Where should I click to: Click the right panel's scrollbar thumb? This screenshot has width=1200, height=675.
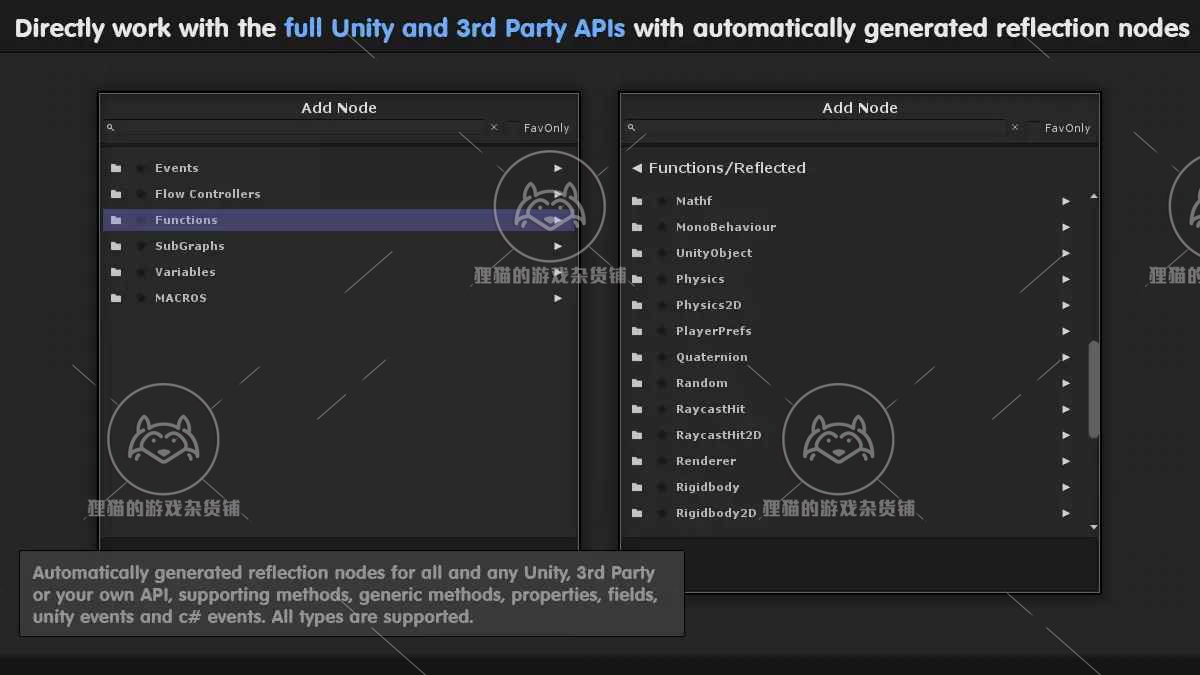pyautogui.click(x=1093, y=389)
